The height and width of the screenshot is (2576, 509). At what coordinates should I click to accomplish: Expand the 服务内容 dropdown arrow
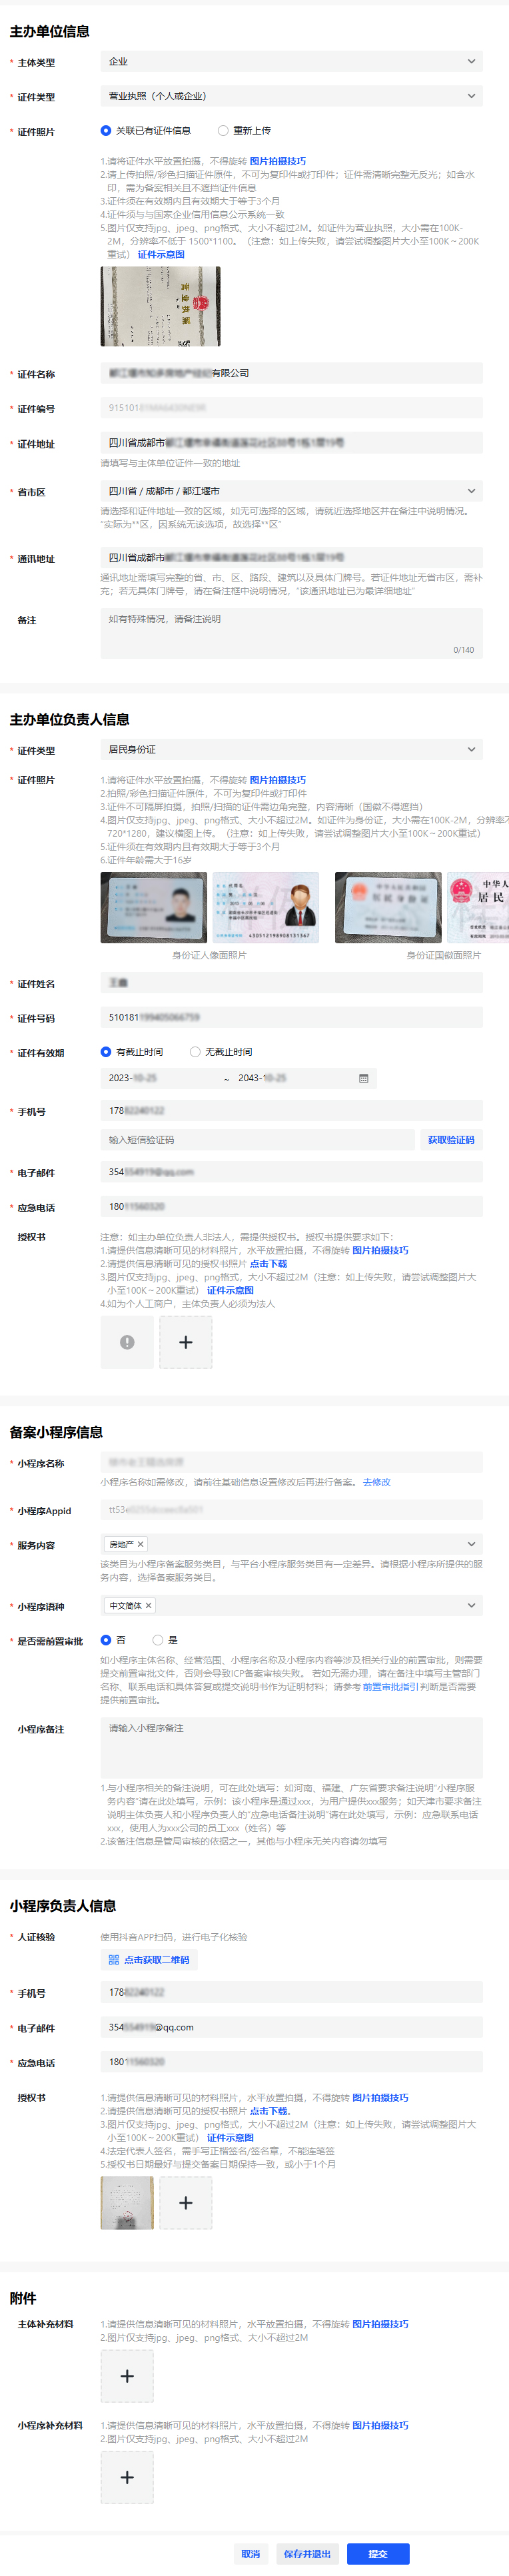pyautogui.click(x=471, y=1544)
